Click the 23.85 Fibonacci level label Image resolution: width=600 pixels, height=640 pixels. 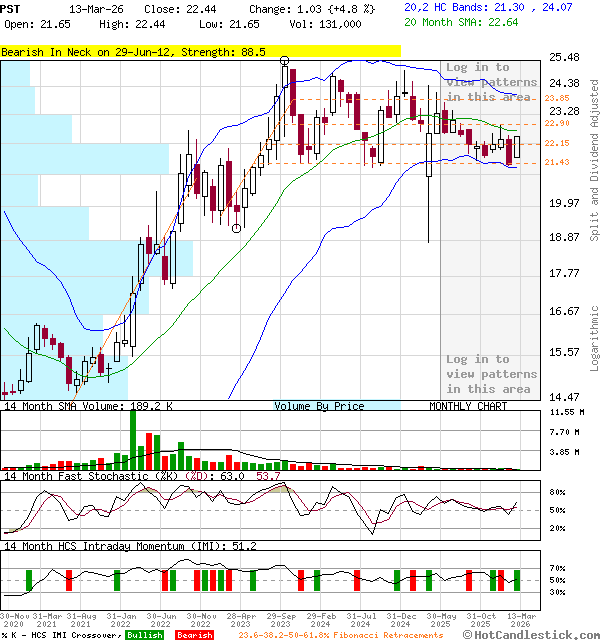557,98
